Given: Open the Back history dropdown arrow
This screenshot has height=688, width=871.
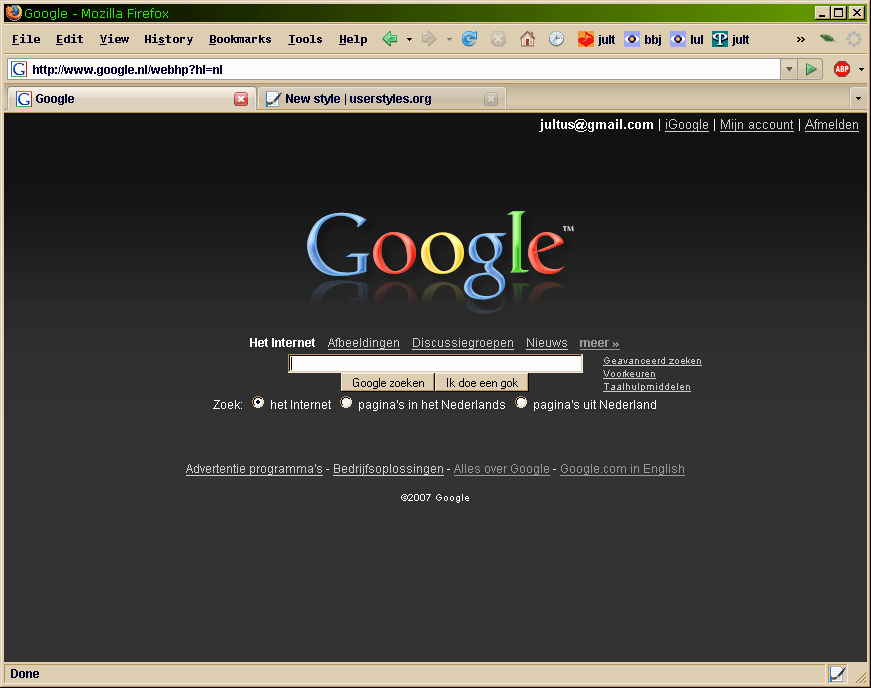Looking at the screenshot, I should coord(409,39).
